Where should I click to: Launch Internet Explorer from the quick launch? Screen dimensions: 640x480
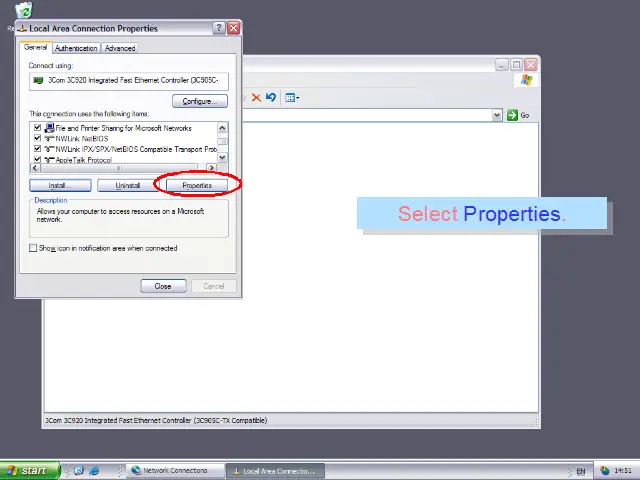[x=94, y=470]
